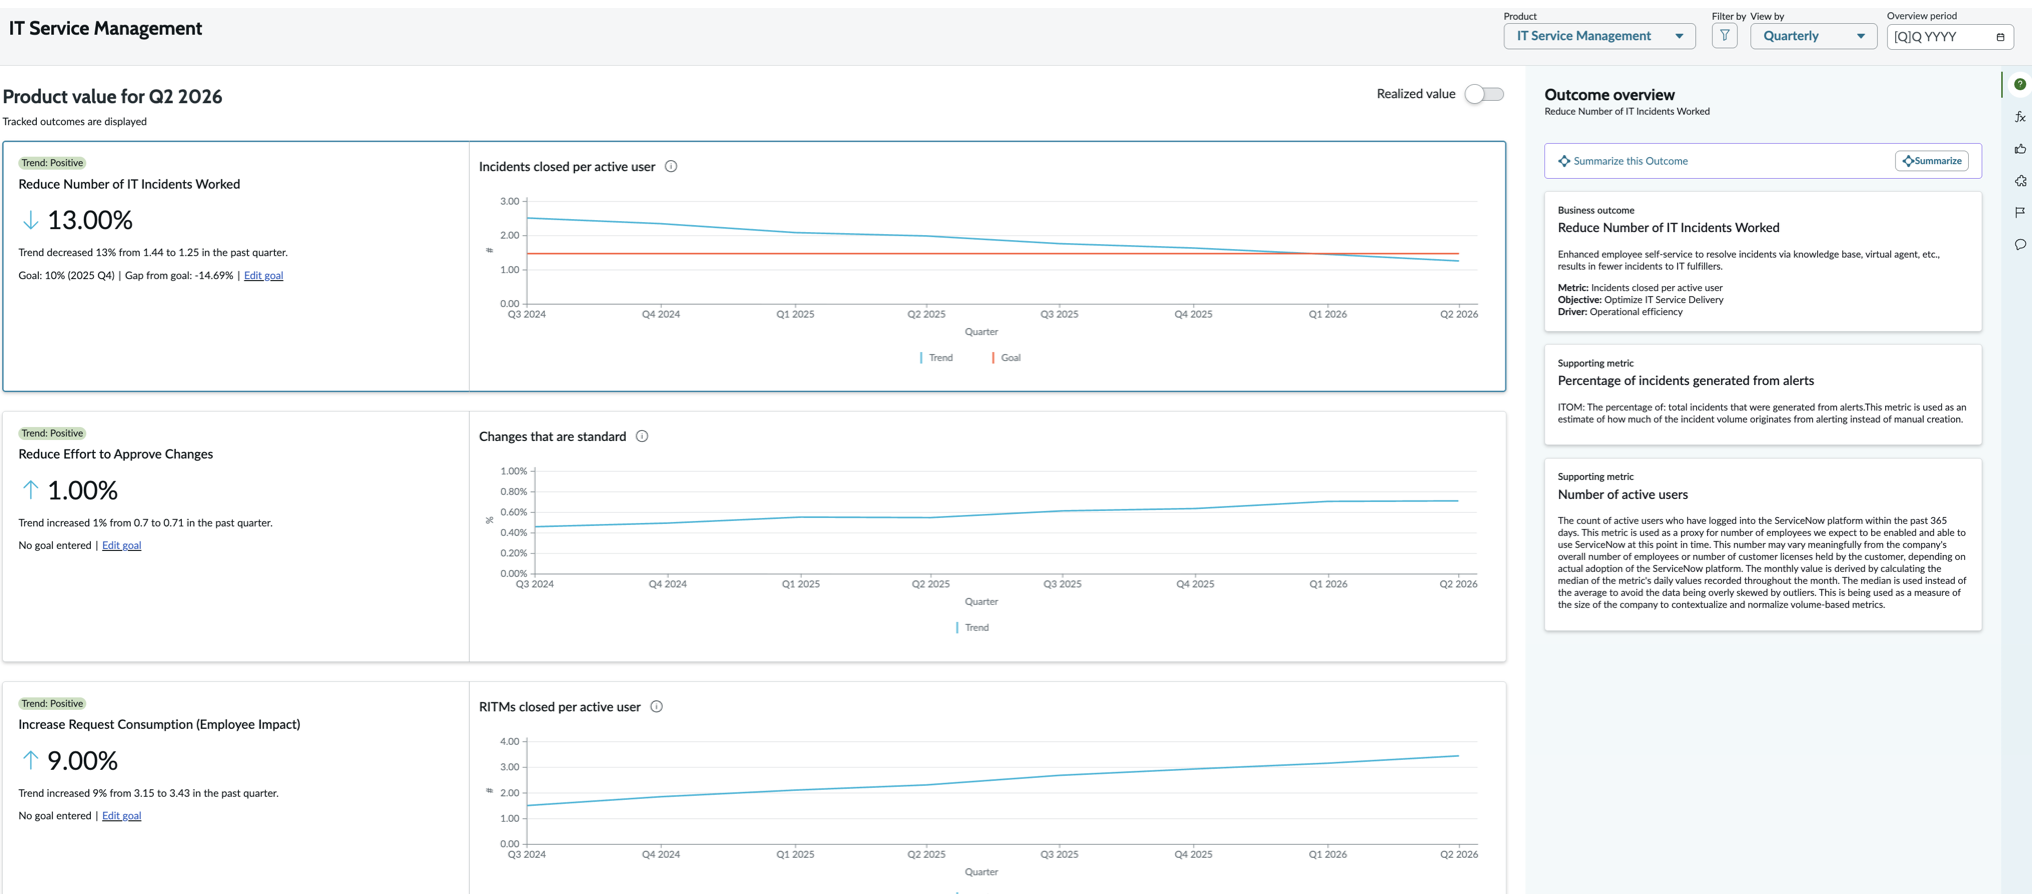Click the Tracked outcomes are displayed subtitle
The width and height of the screenshot is (2032, 894).
point(74,122)
